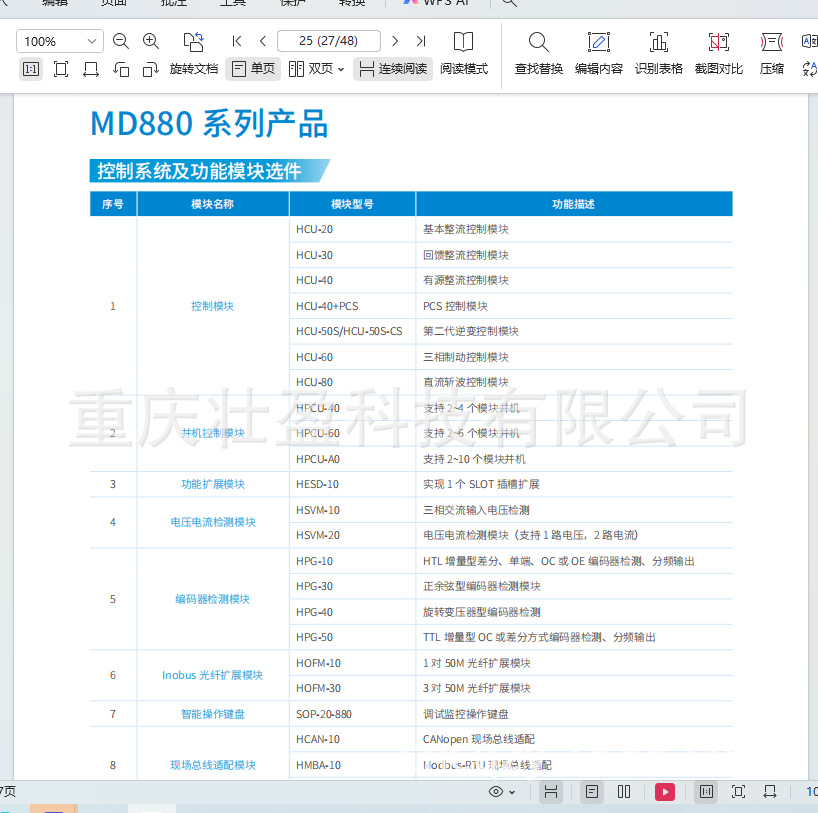Image resolution: width=818 pixels, height=813 pixels.
Task: Click the red play slideshow button
Action: 665,792
